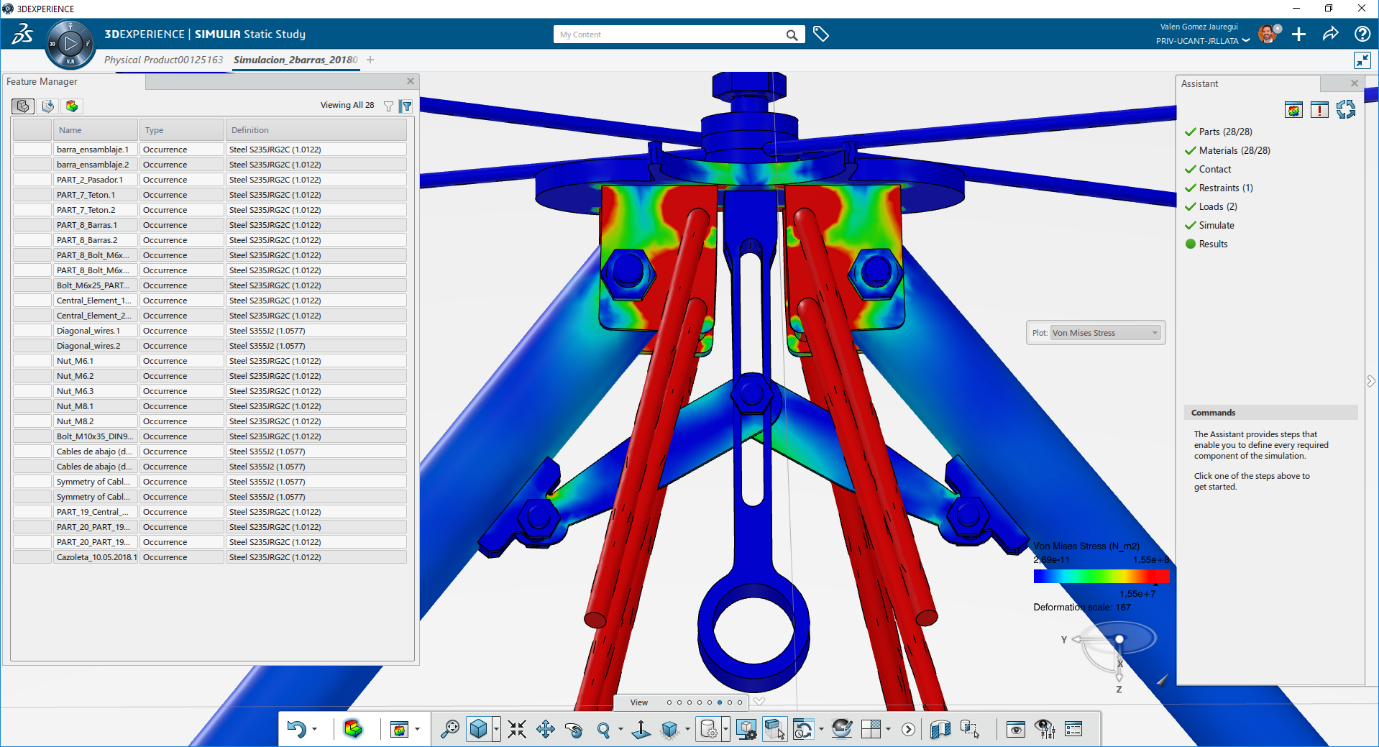
Task: Click the Normal View icon
Action: [x=640, y=729]
